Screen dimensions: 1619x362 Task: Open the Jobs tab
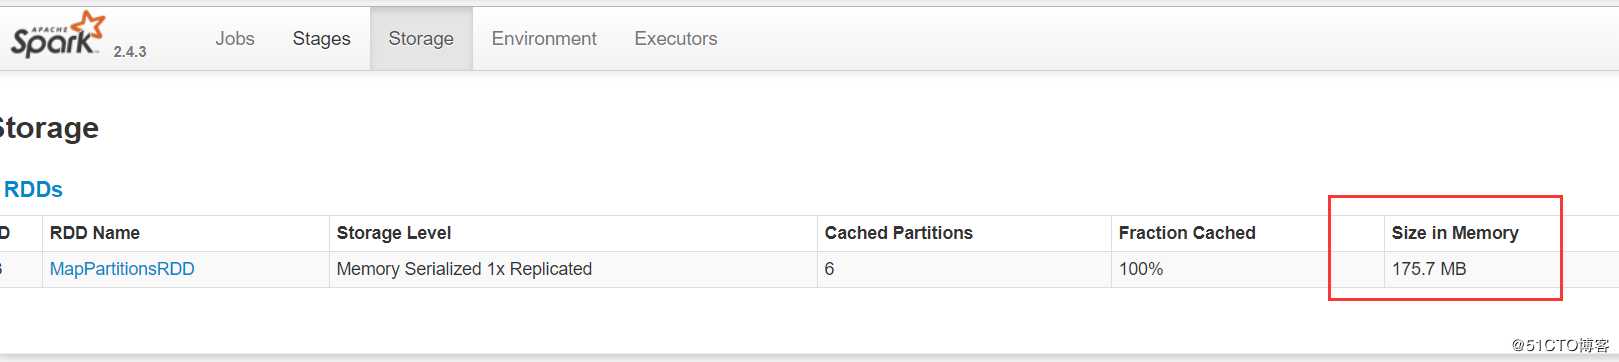tap(235, 39)
